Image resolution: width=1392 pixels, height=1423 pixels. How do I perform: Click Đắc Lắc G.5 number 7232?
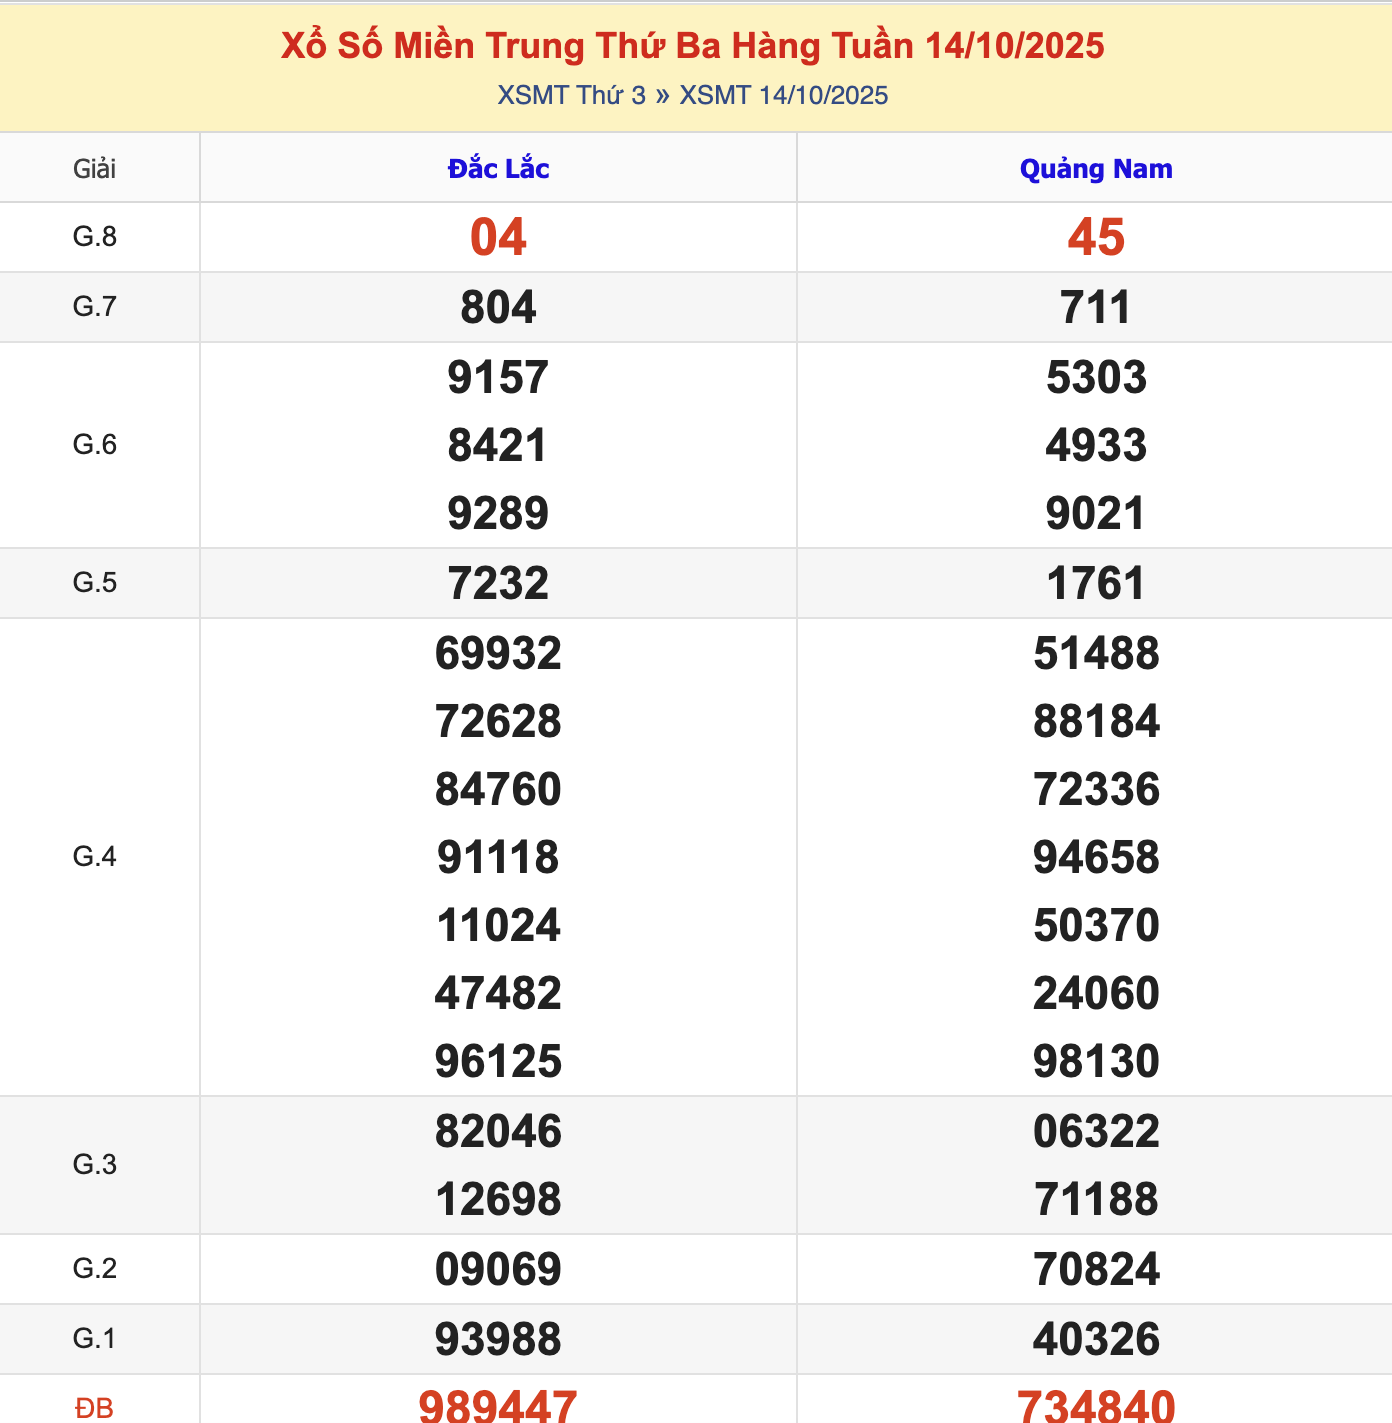pyautogui.click(x=498, y=584)
